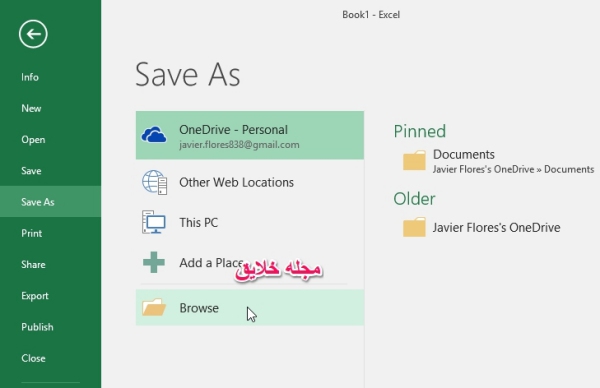Click the green plus Add a Place icon
This screenshot has width=600, height=388.
pos(154,262)
